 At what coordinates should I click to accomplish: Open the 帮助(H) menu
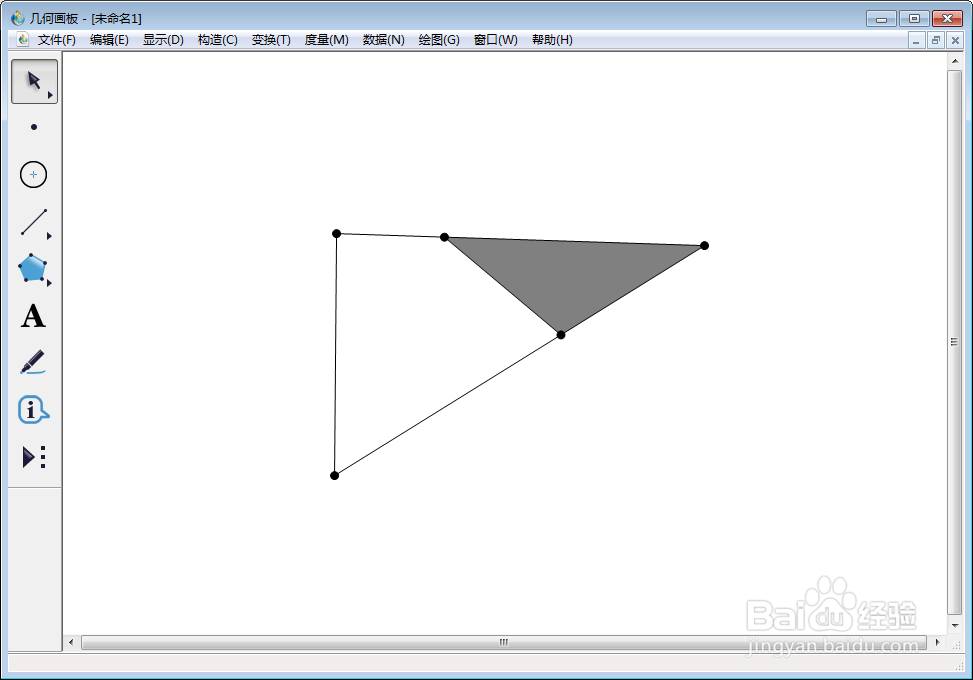coord(552,40)
